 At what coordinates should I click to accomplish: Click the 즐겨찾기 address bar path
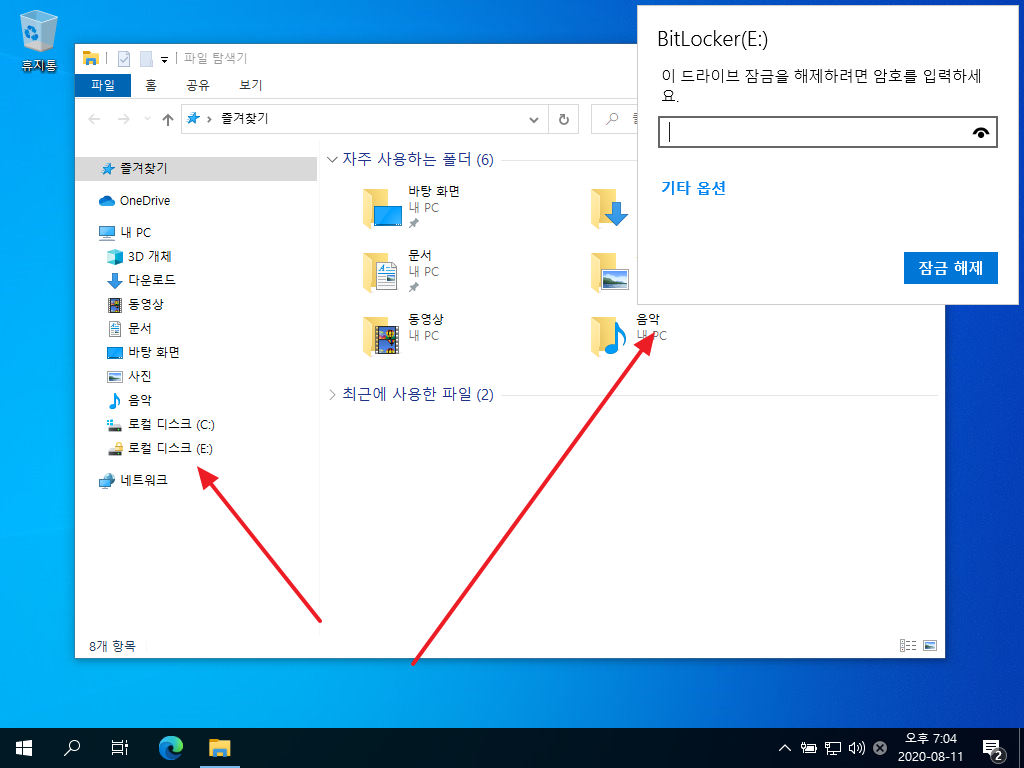click(245, 118)
